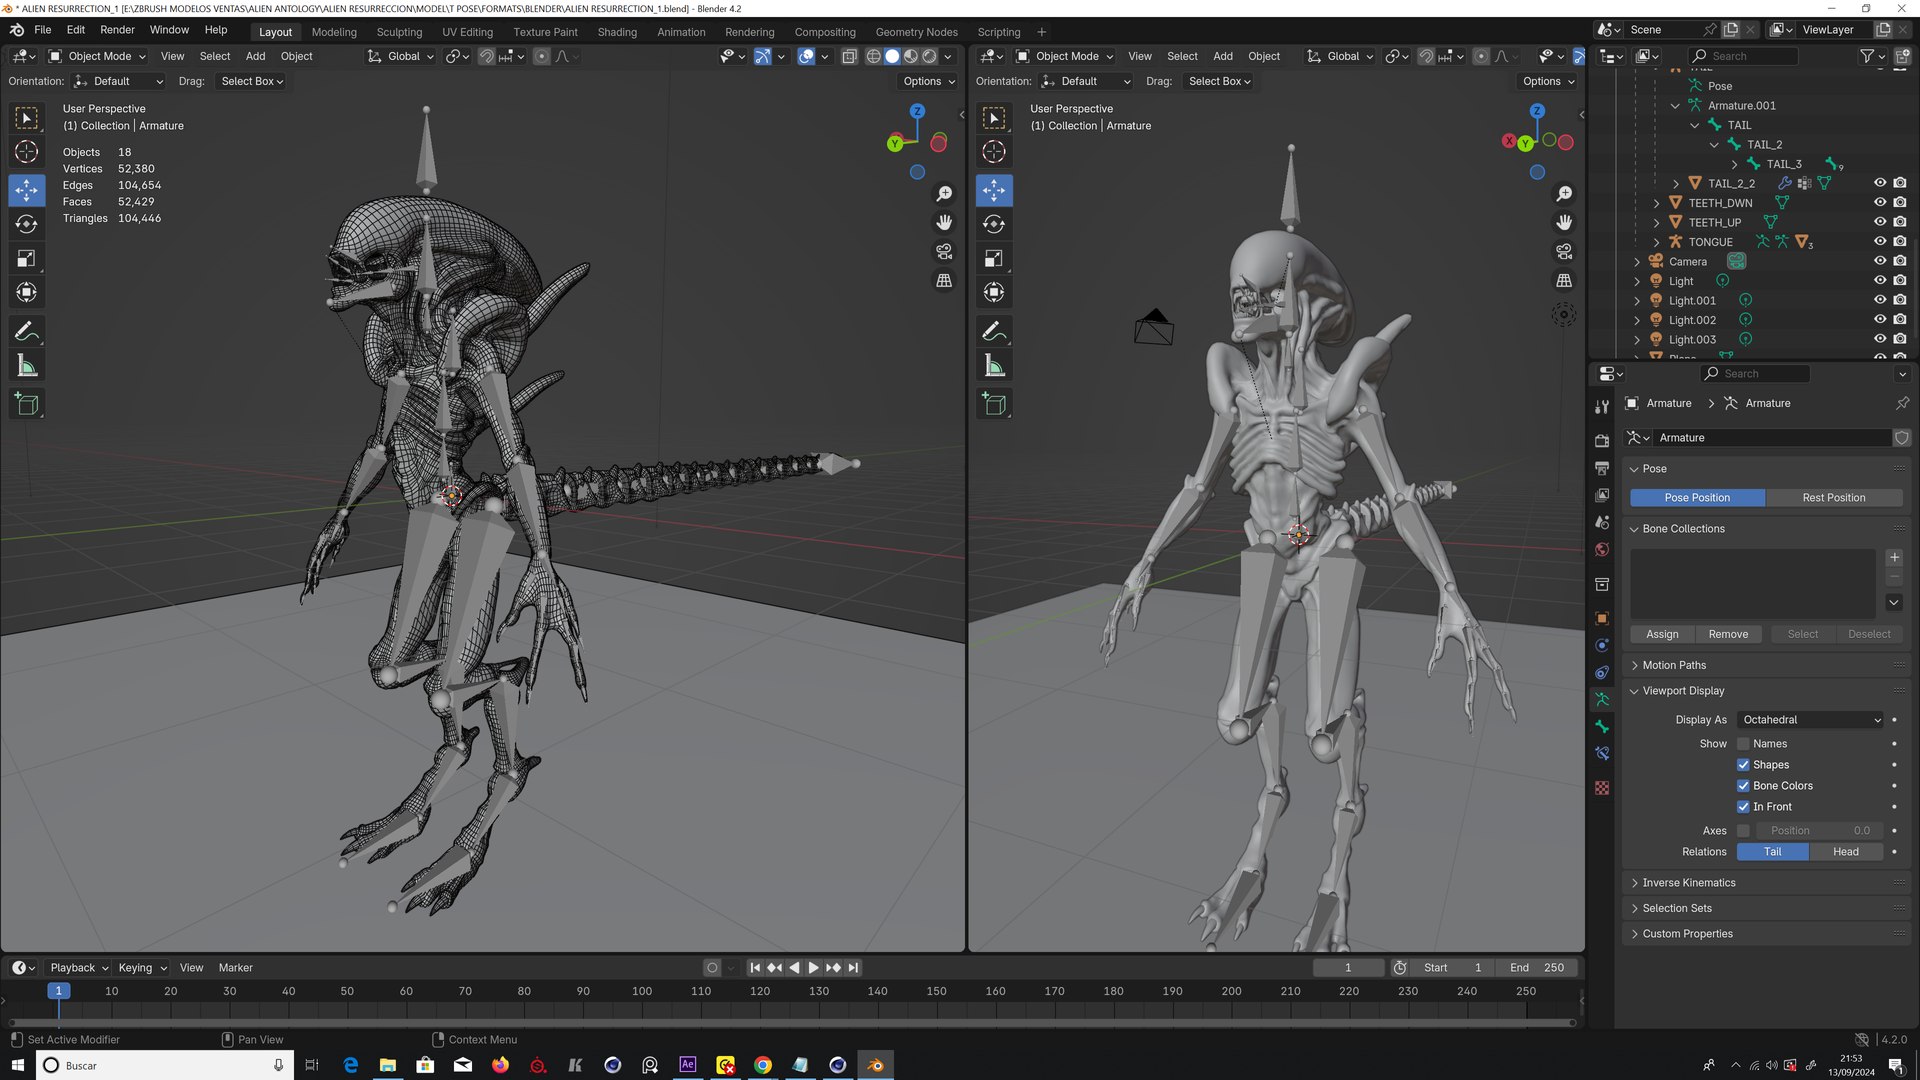Toggle X-Ray mode in left viewport header
Image resolution: width=1920 pixels, height=1080 pixels.
click(849, 56)
